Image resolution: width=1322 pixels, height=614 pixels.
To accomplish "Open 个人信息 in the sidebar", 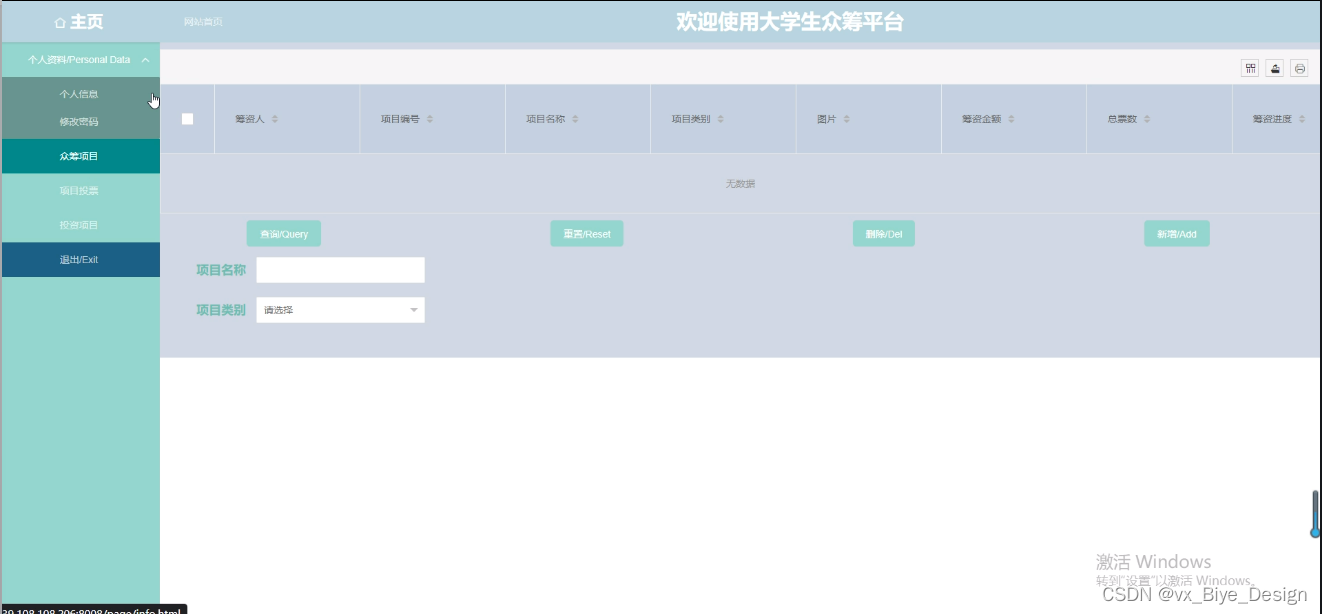I will 79,94.
